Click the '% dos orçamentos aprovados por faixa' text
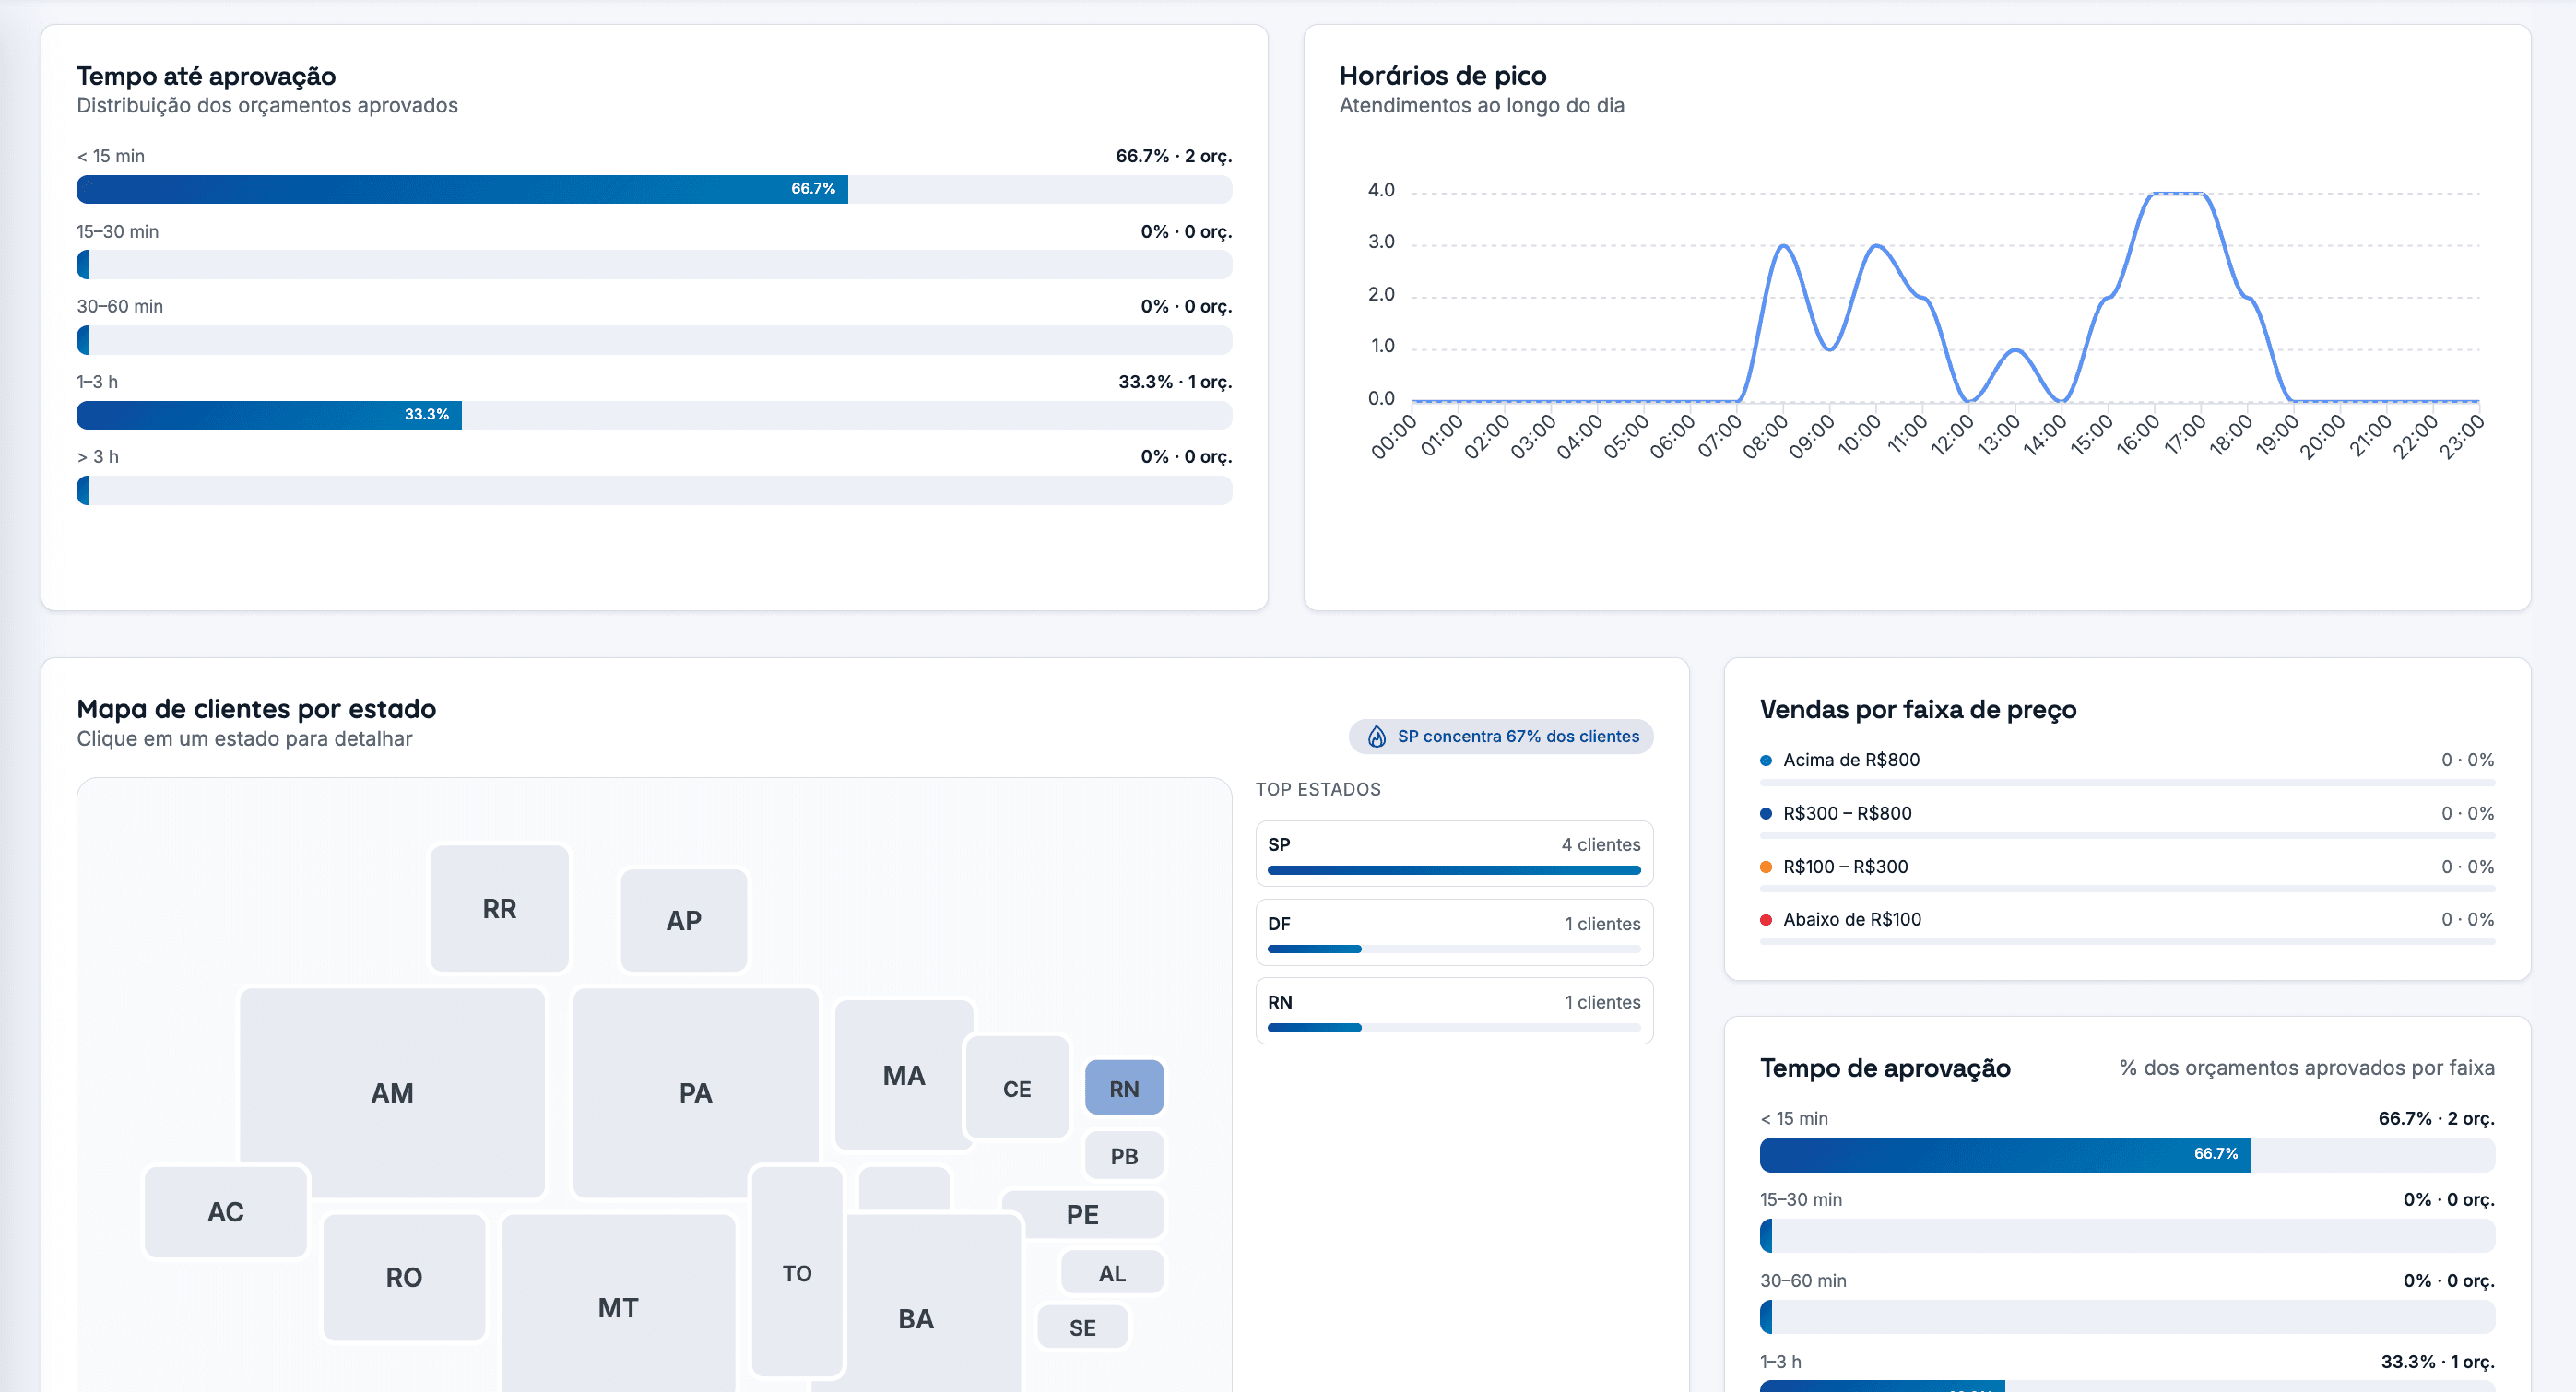The width and height of the screenshot is (2576, 1392). tap(2306, 1068)
